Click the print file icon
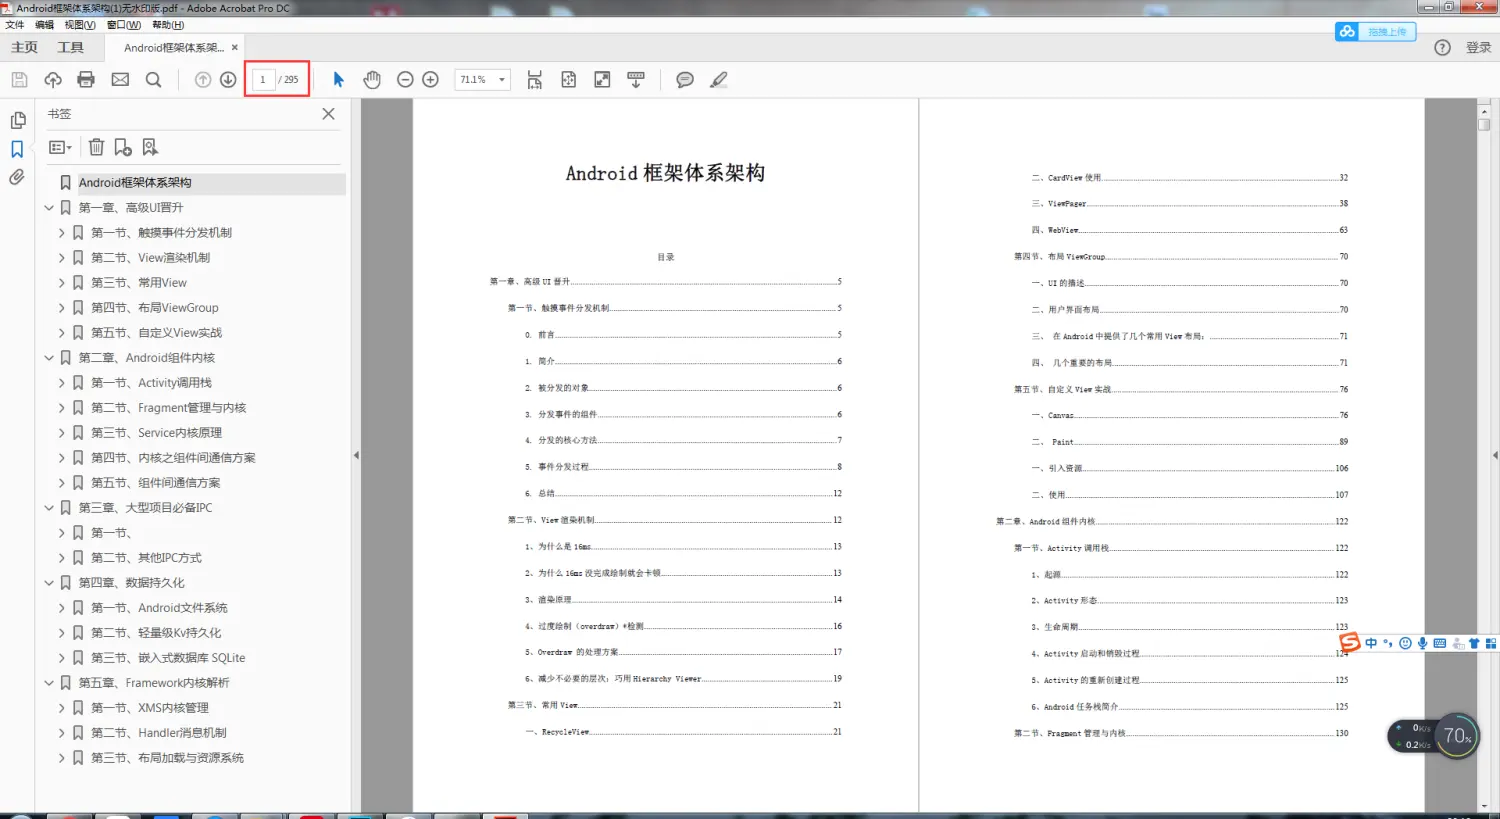The image size is (1500, 819). point(86,80)
